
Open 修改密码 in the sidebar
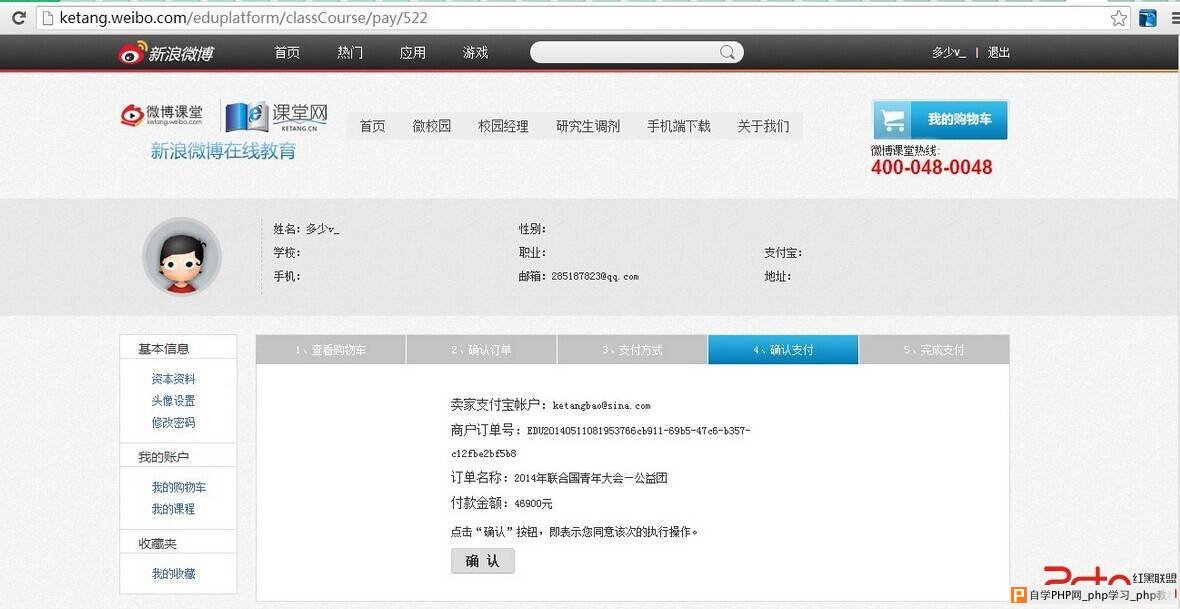click(x=173, y=422)
